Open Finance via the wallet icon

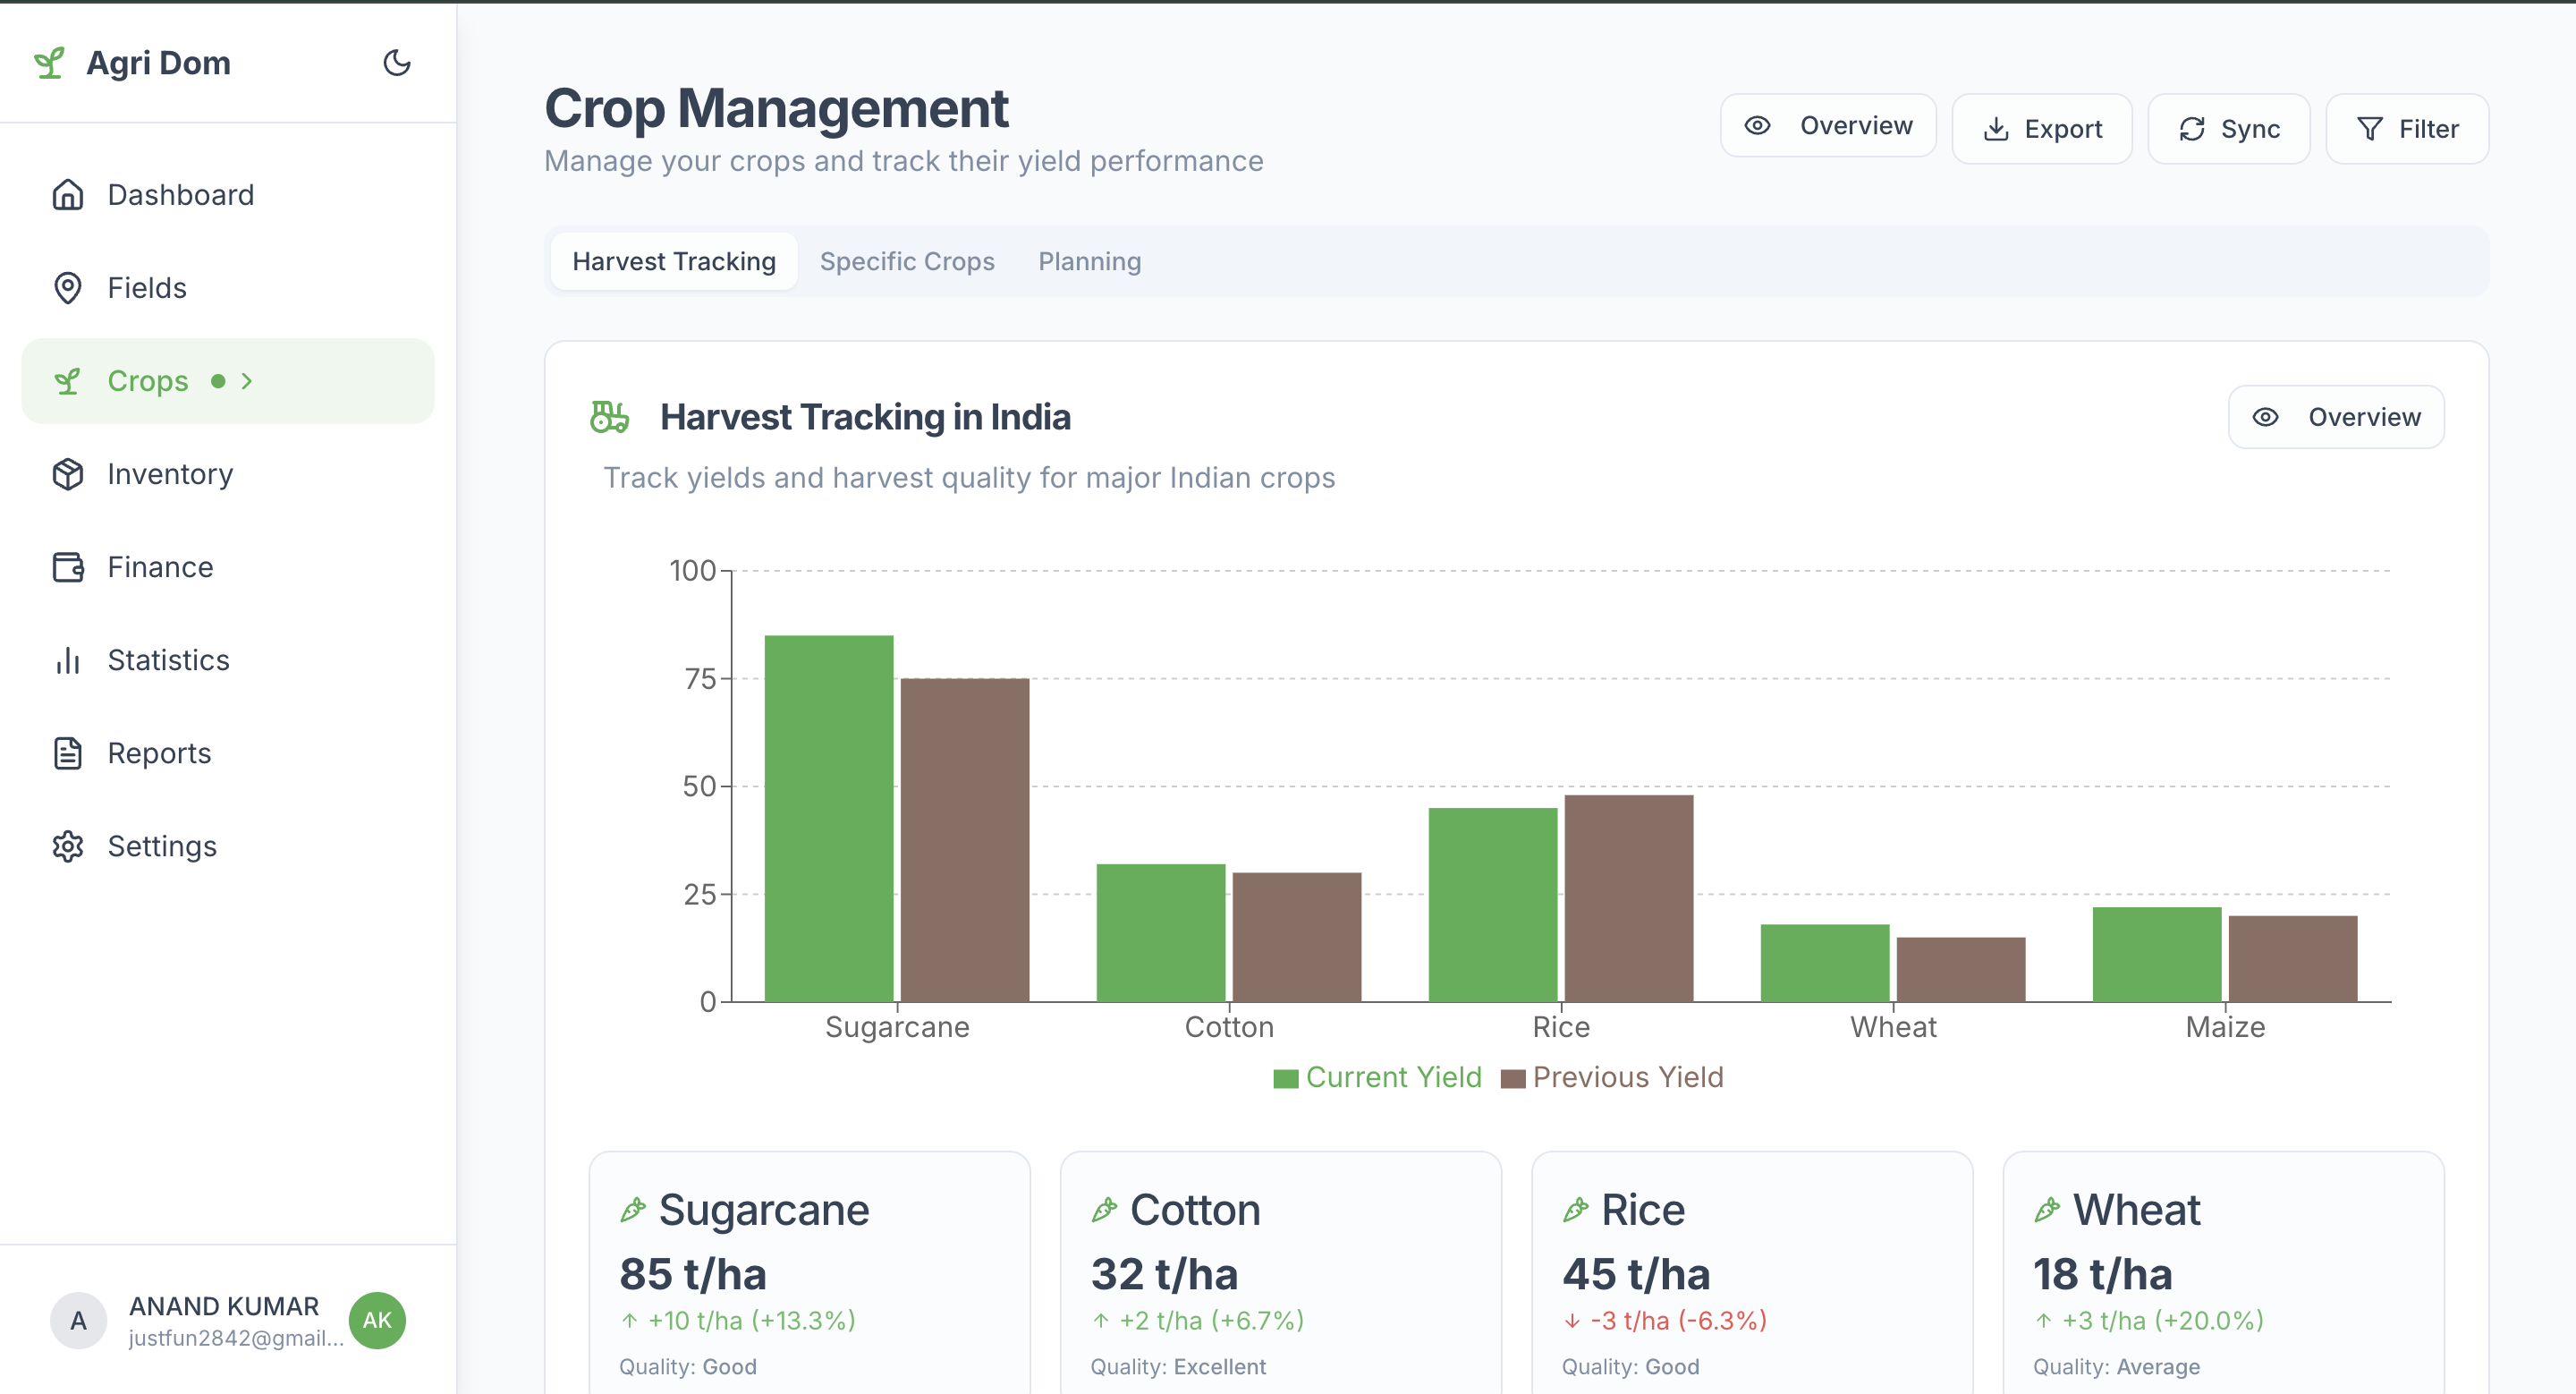[68, 567]
